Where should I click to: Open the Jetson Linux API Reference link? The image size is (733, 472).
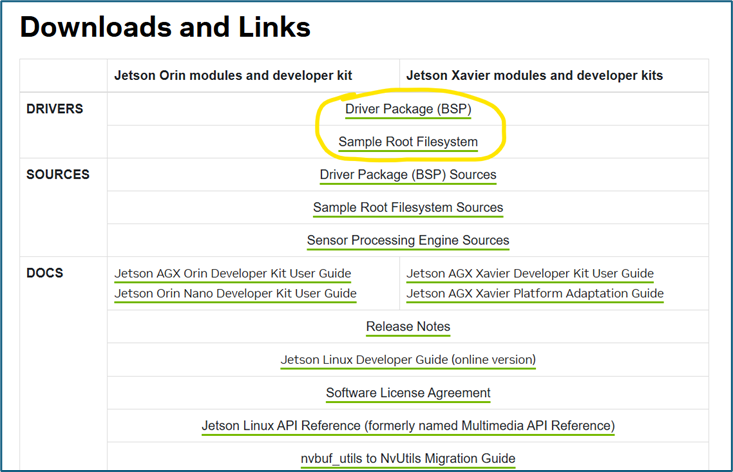point(408,426)
